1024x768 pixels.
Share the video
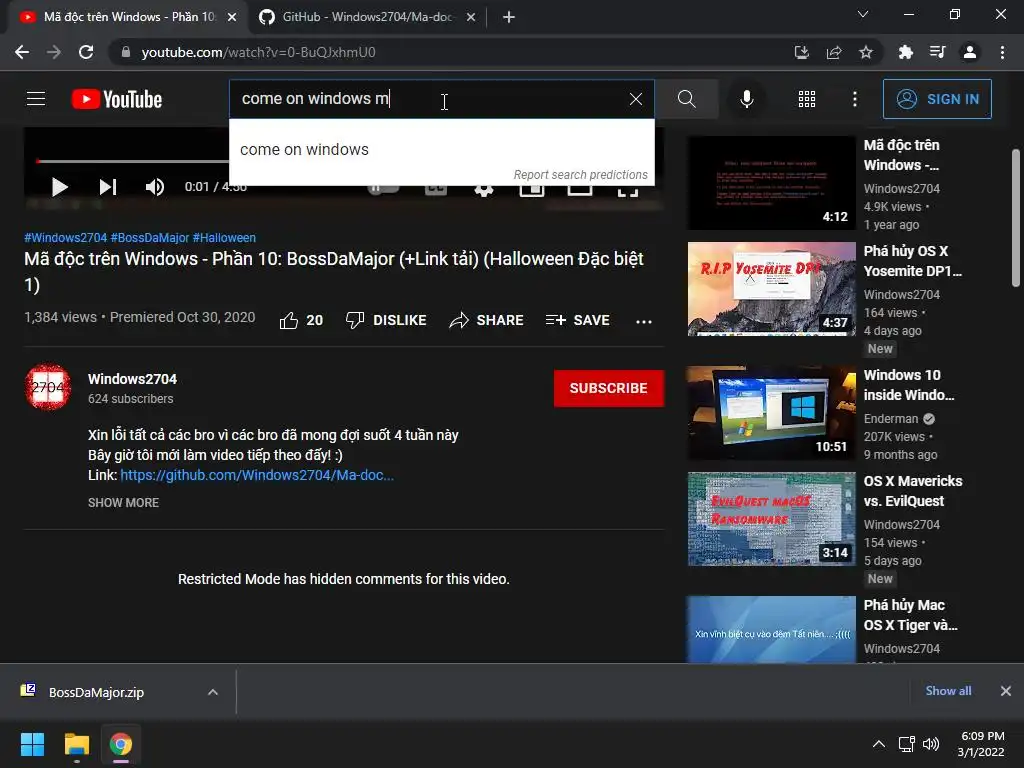coord(487,320)
